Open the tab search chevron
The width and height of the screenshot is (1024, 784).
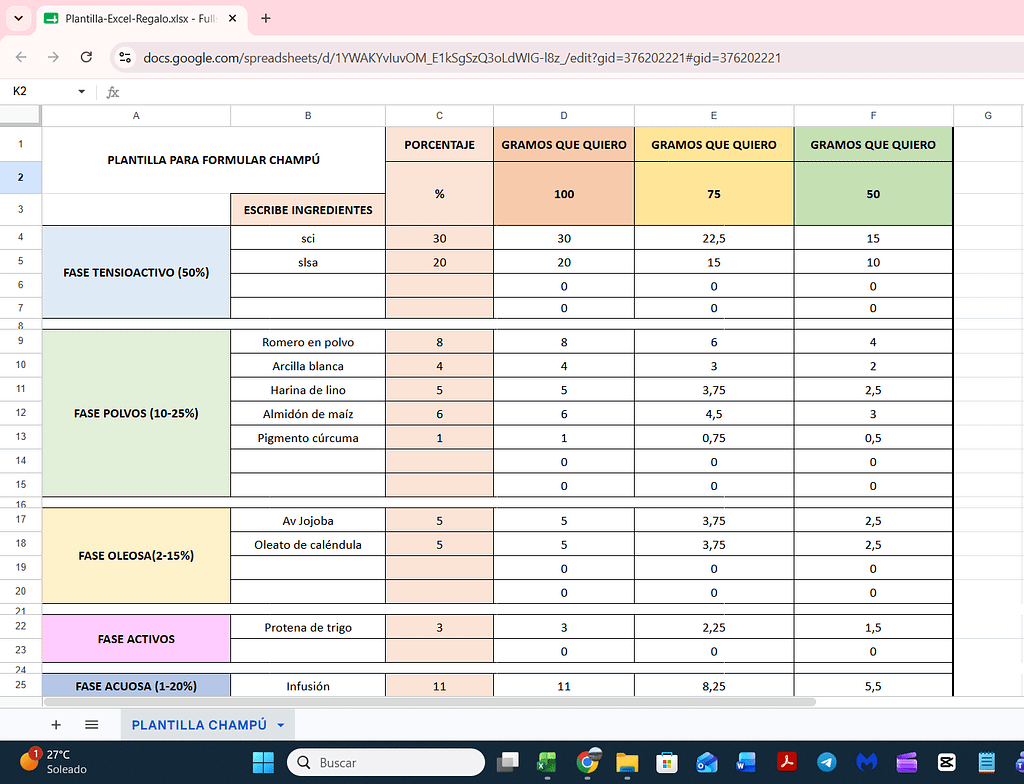coord(18,18)
